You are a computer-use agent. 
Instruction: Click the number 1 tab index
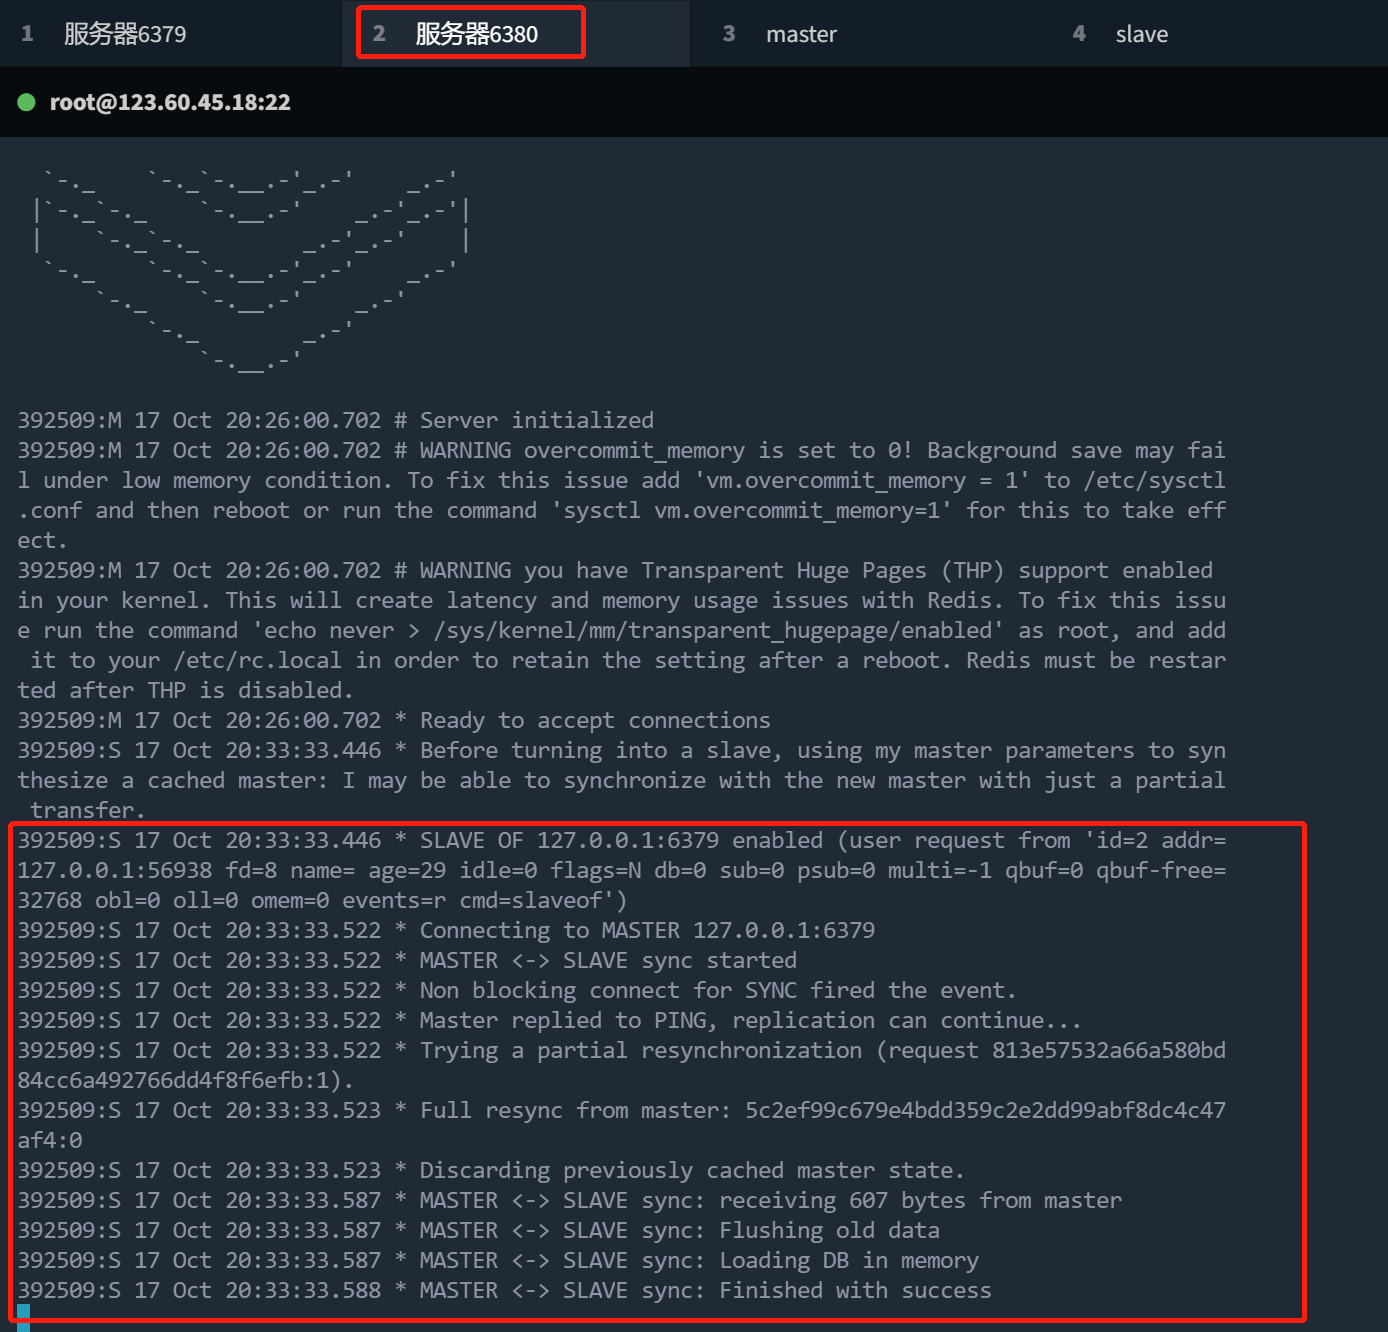click(28, 34)
